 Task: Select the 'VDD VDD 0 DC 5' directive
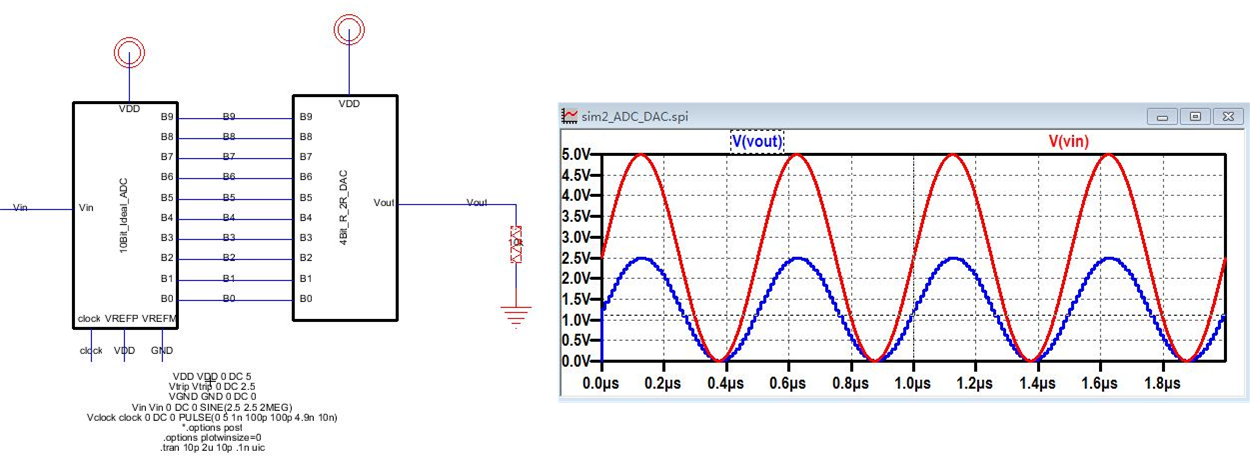(212, 376)
